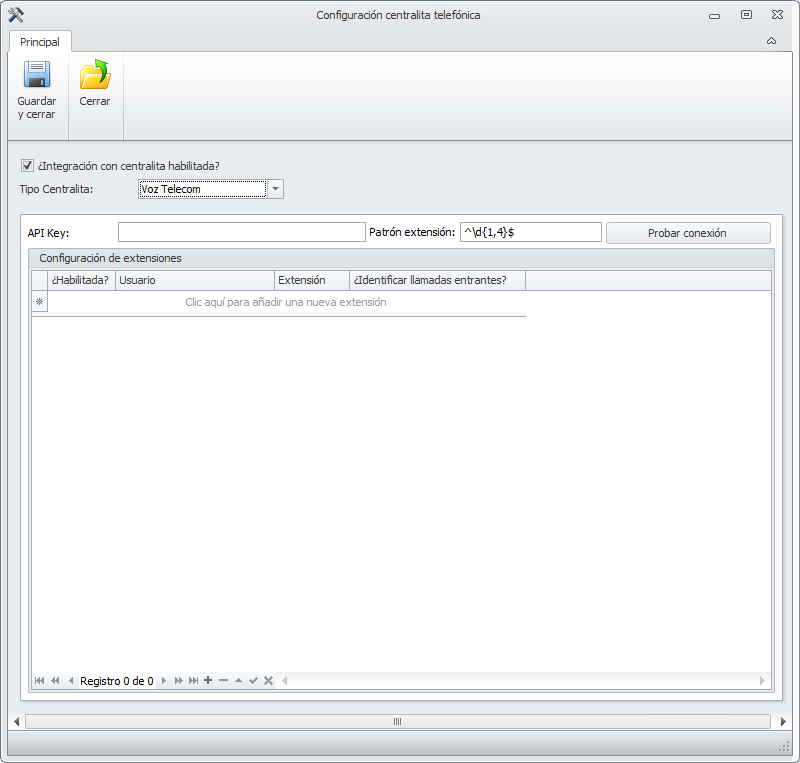Viewport: 800px width, 763px height.
Task: Jump to next page of records
Action: pos(179,680)
